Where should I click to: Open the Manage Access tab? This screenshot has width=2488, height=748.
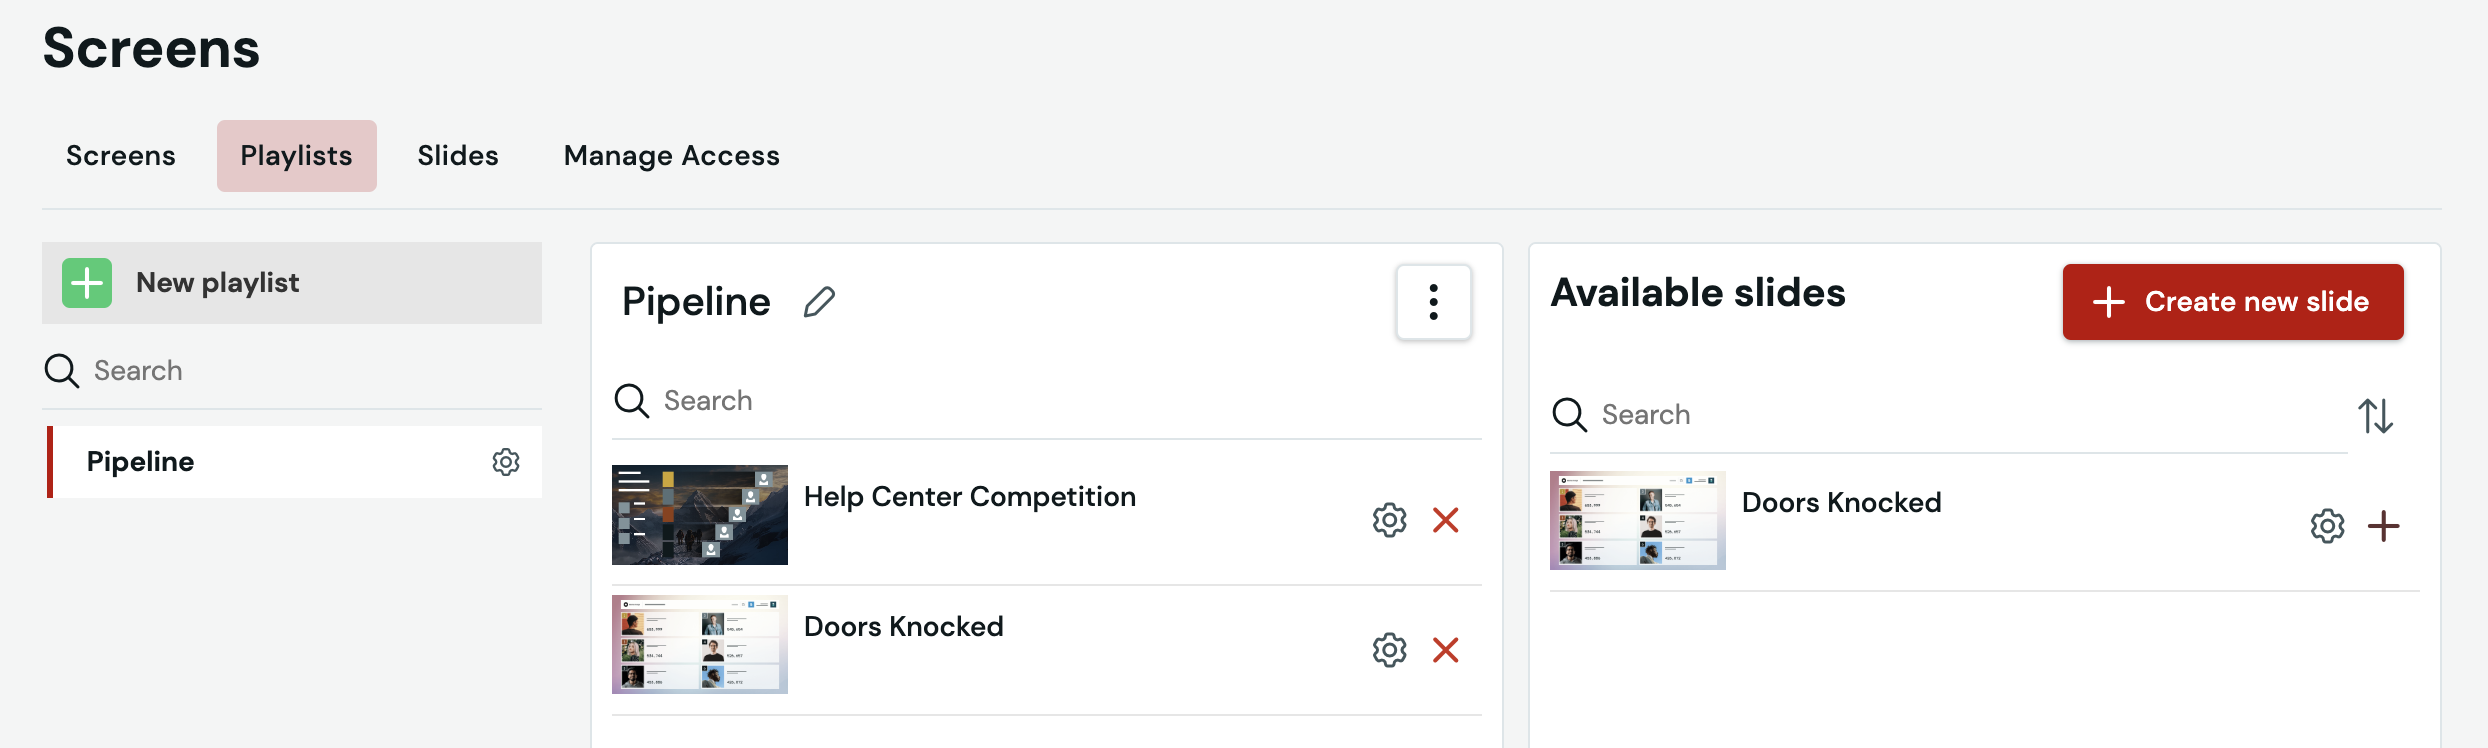[672, 156]
